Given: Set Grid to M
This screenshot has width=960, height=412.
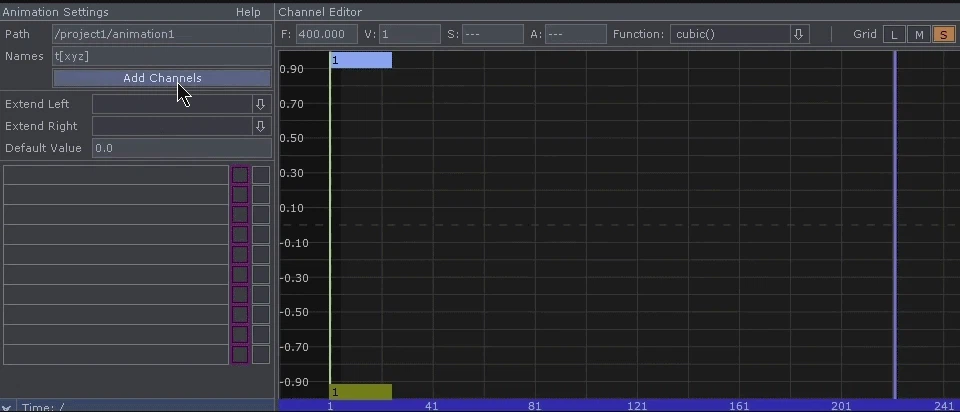Looking at the screenshot, I should click(x=919, y=35).
